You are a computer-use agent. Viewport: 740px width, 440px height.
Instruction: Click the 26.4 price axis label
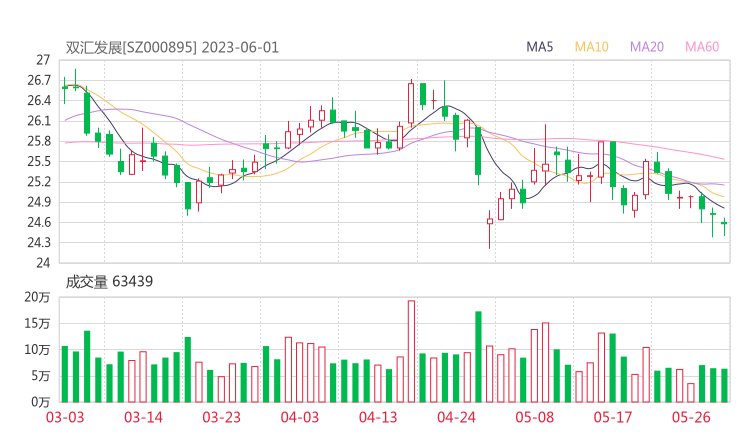[39, 101]
